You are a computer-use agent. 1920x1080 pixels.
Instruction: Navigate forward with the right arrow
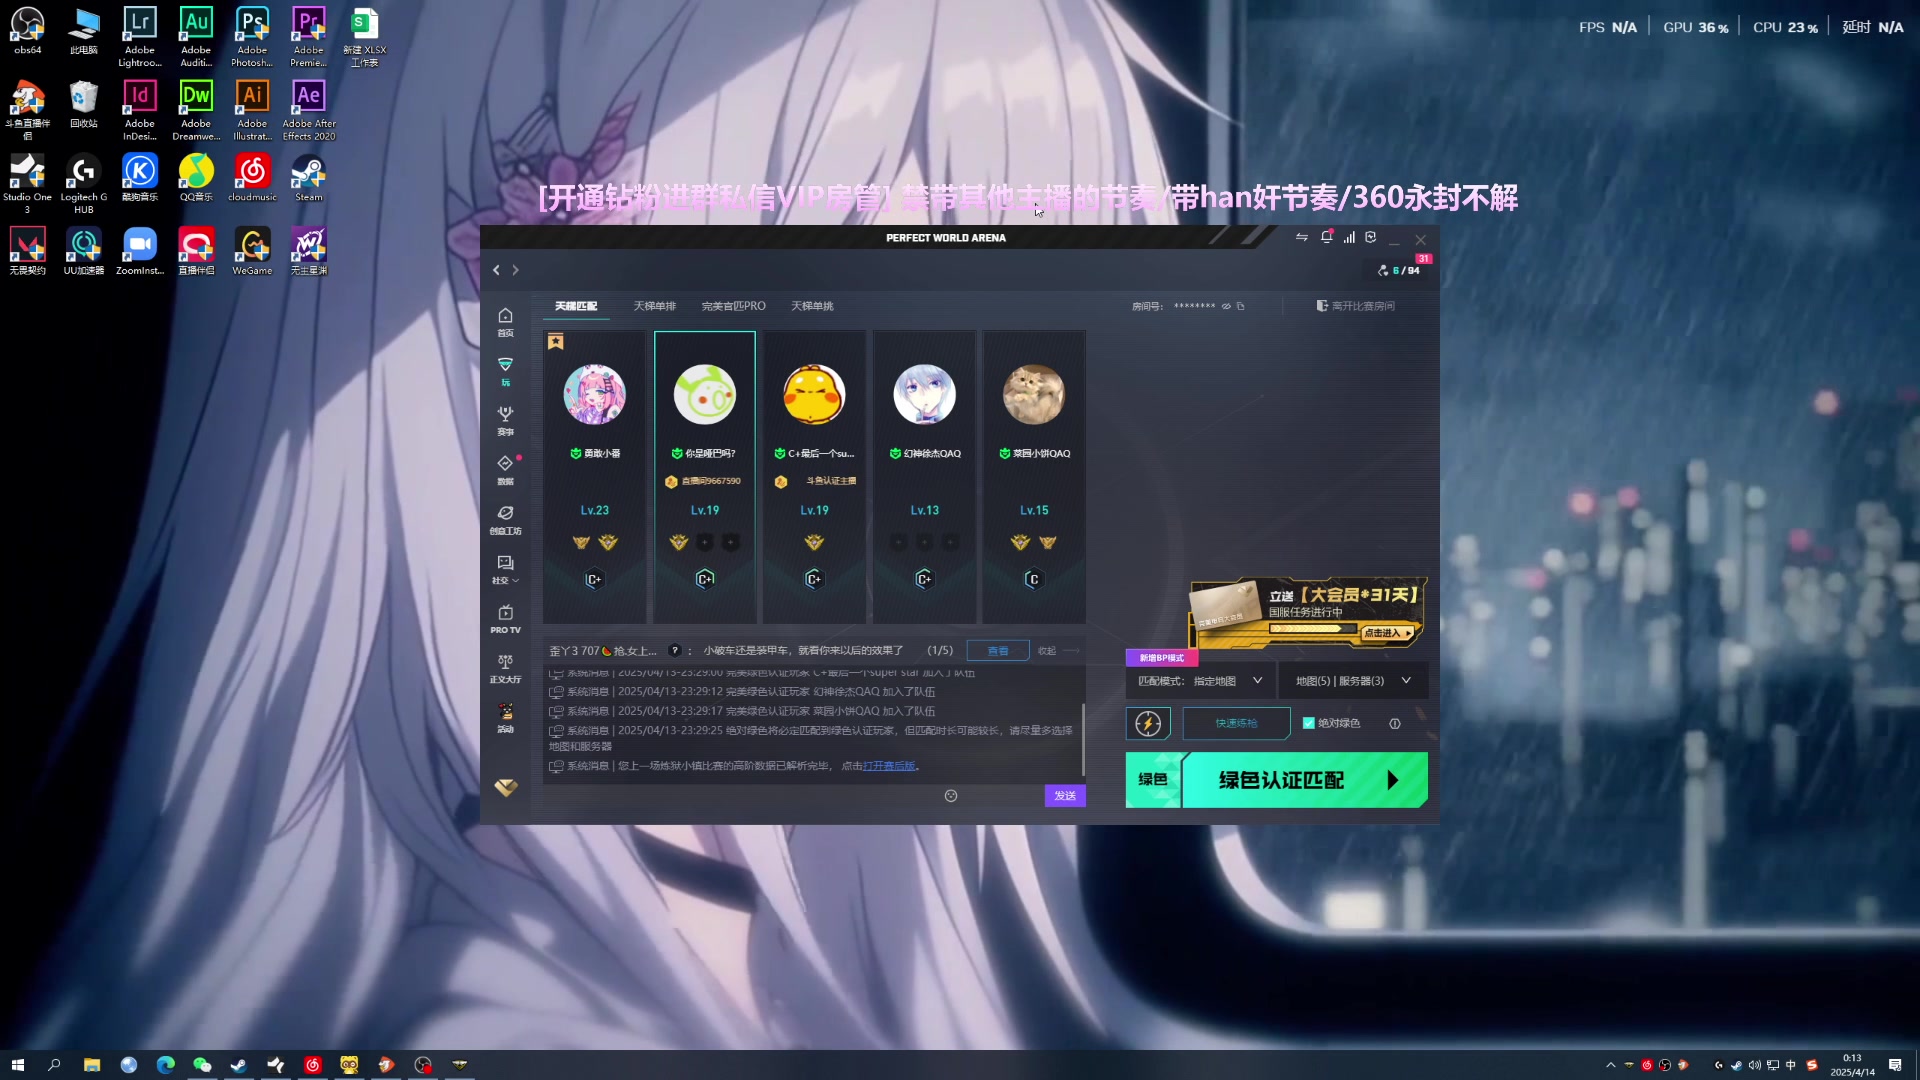pyautogui.click(x=516, y=270)
